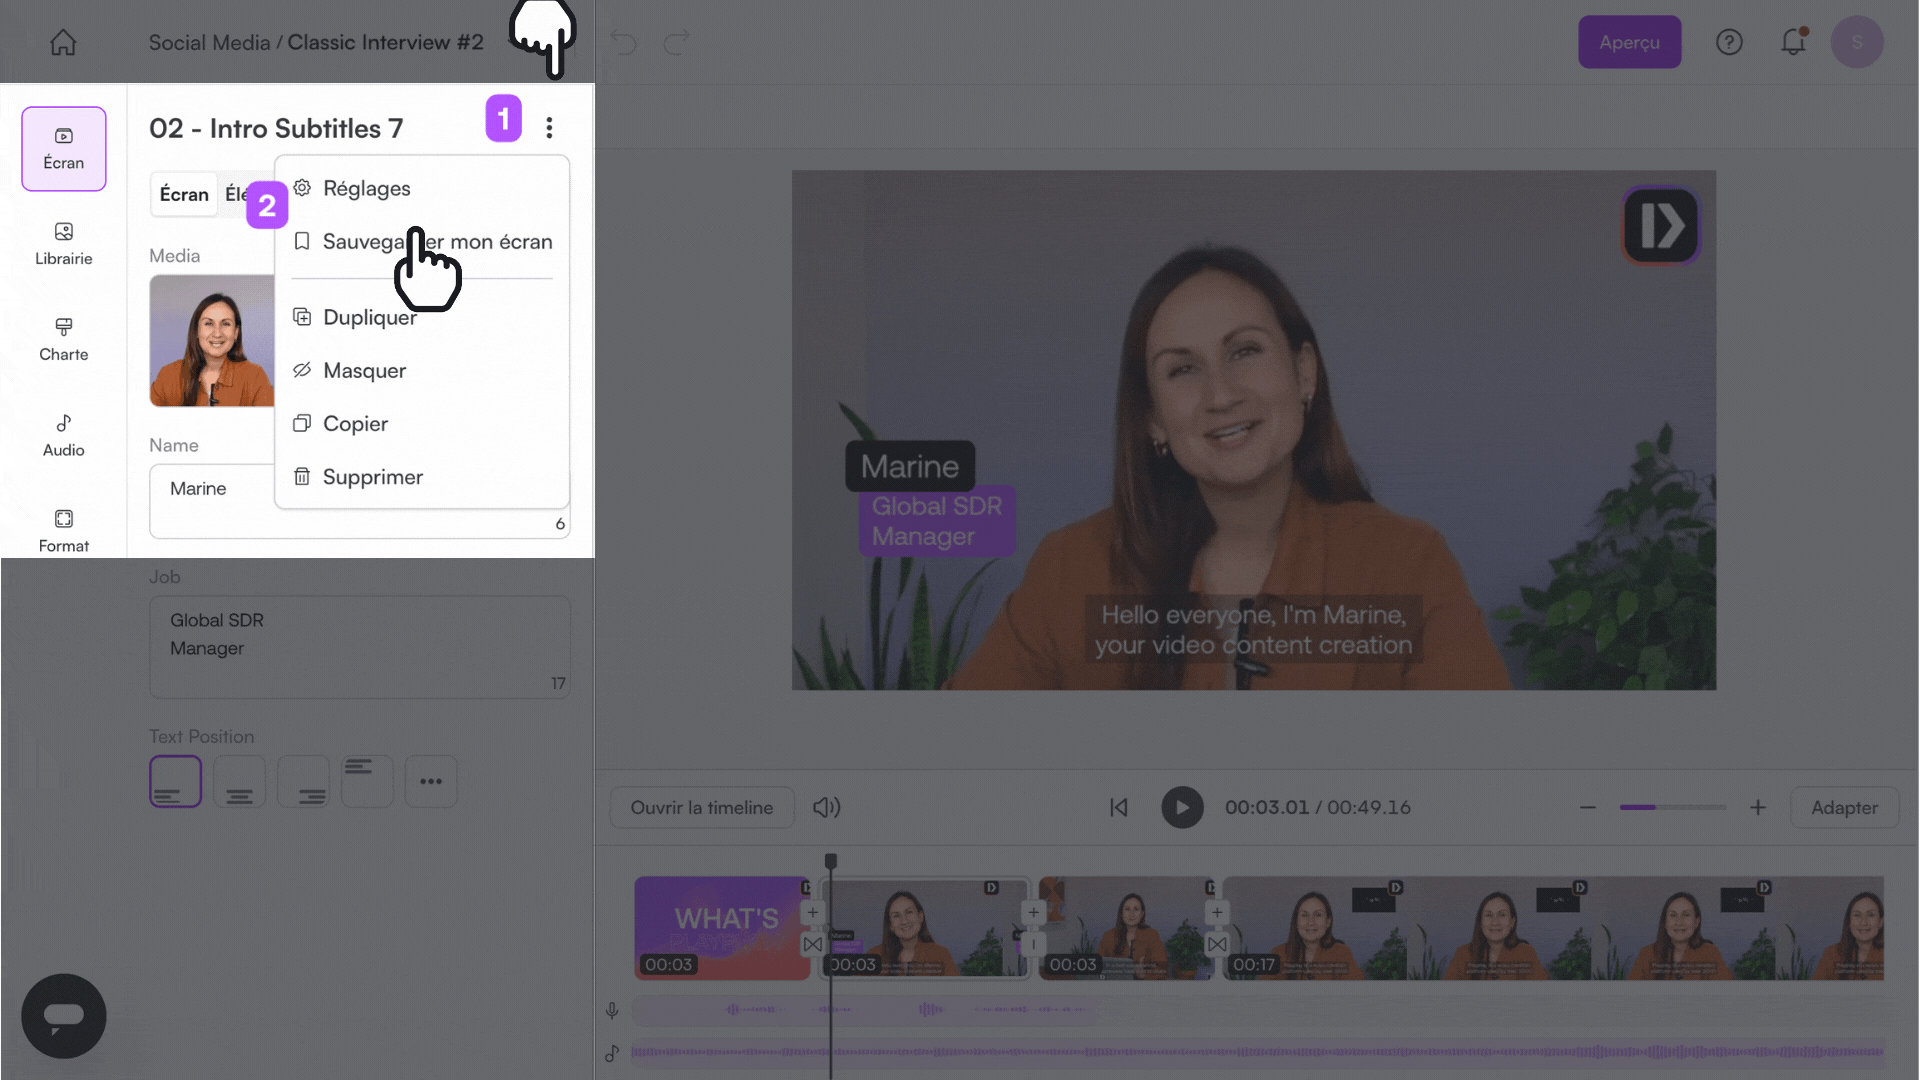Select Supprimer in the context menu

click(372, 477)
